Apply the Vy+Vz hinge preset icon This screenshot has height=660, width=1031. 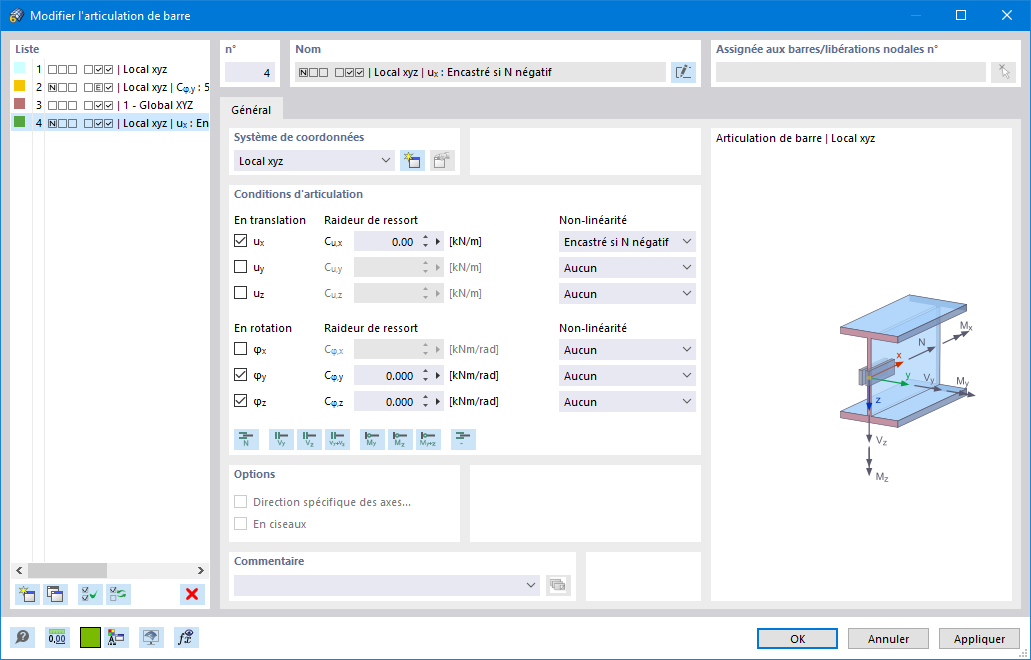point(337,439)
